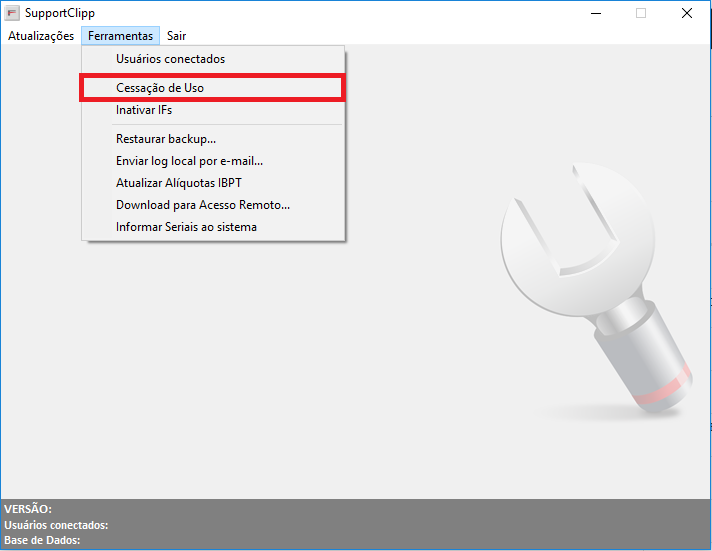
Task: Click the VERSÃO label in status bar
Action: click(28, 509)
